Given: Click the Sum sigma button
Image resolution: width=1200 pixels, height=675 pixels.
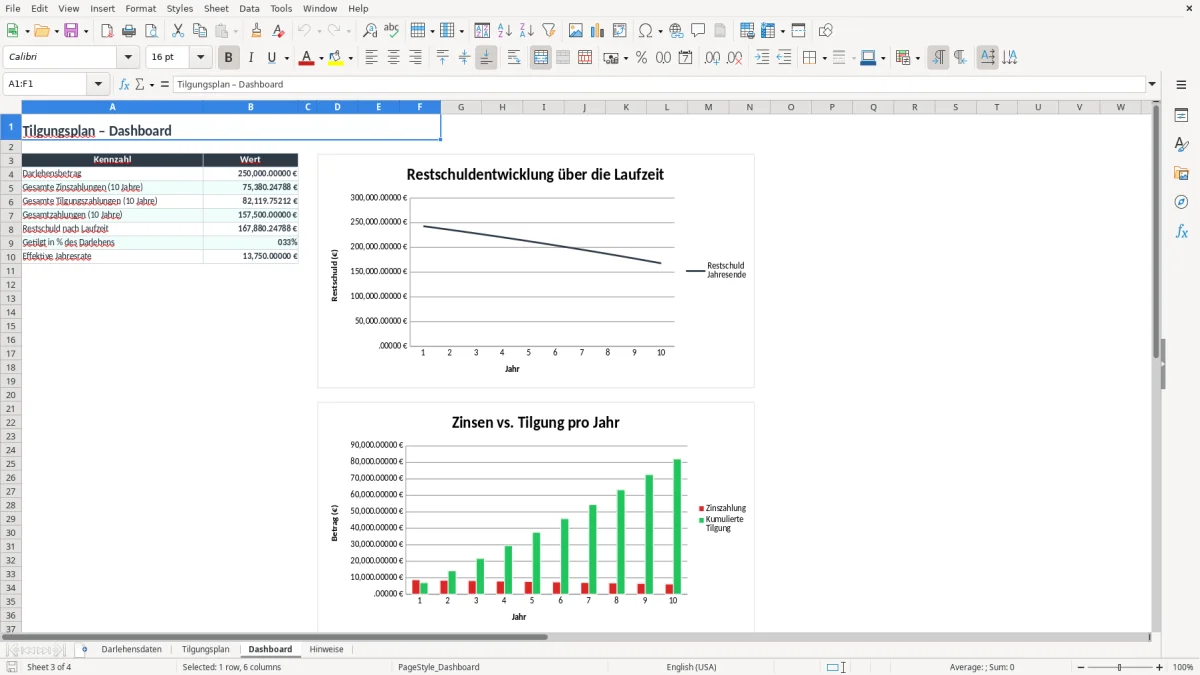Looking at the screenshot, I should tap(140, 85).
